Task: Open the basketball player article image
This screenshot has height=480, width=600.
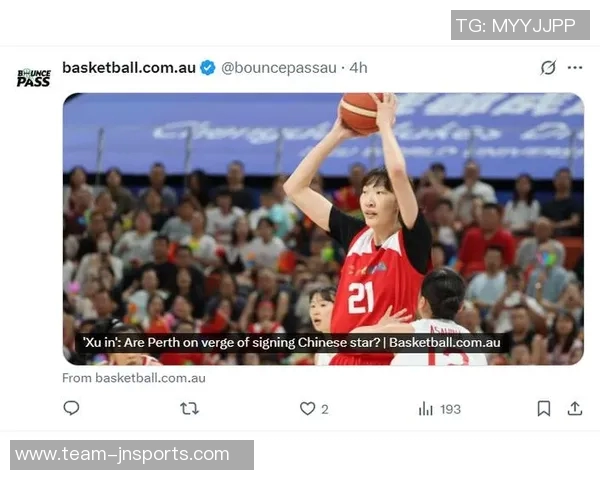Action: coord(323,229)
